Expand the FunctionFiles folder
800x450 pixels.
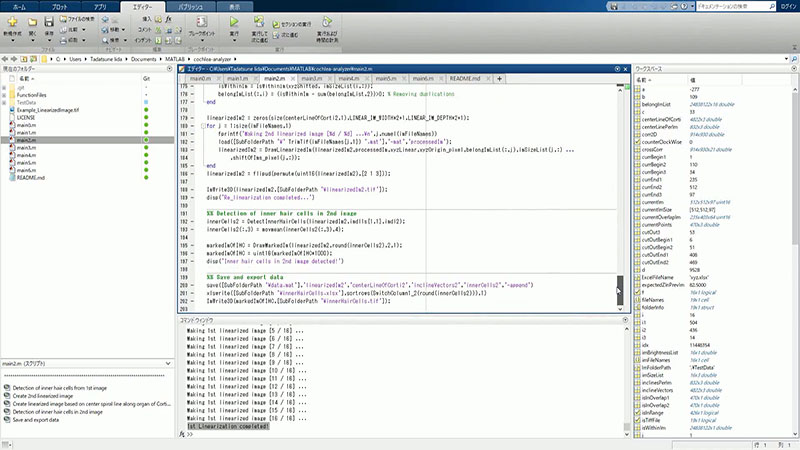(x=4, y=95)
